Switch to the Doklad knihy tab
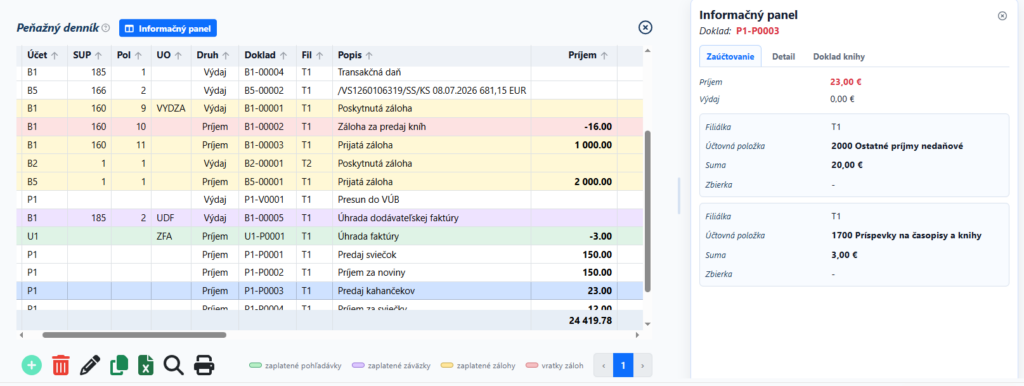This screenshot has height=386, width=1024. [839, 56]
